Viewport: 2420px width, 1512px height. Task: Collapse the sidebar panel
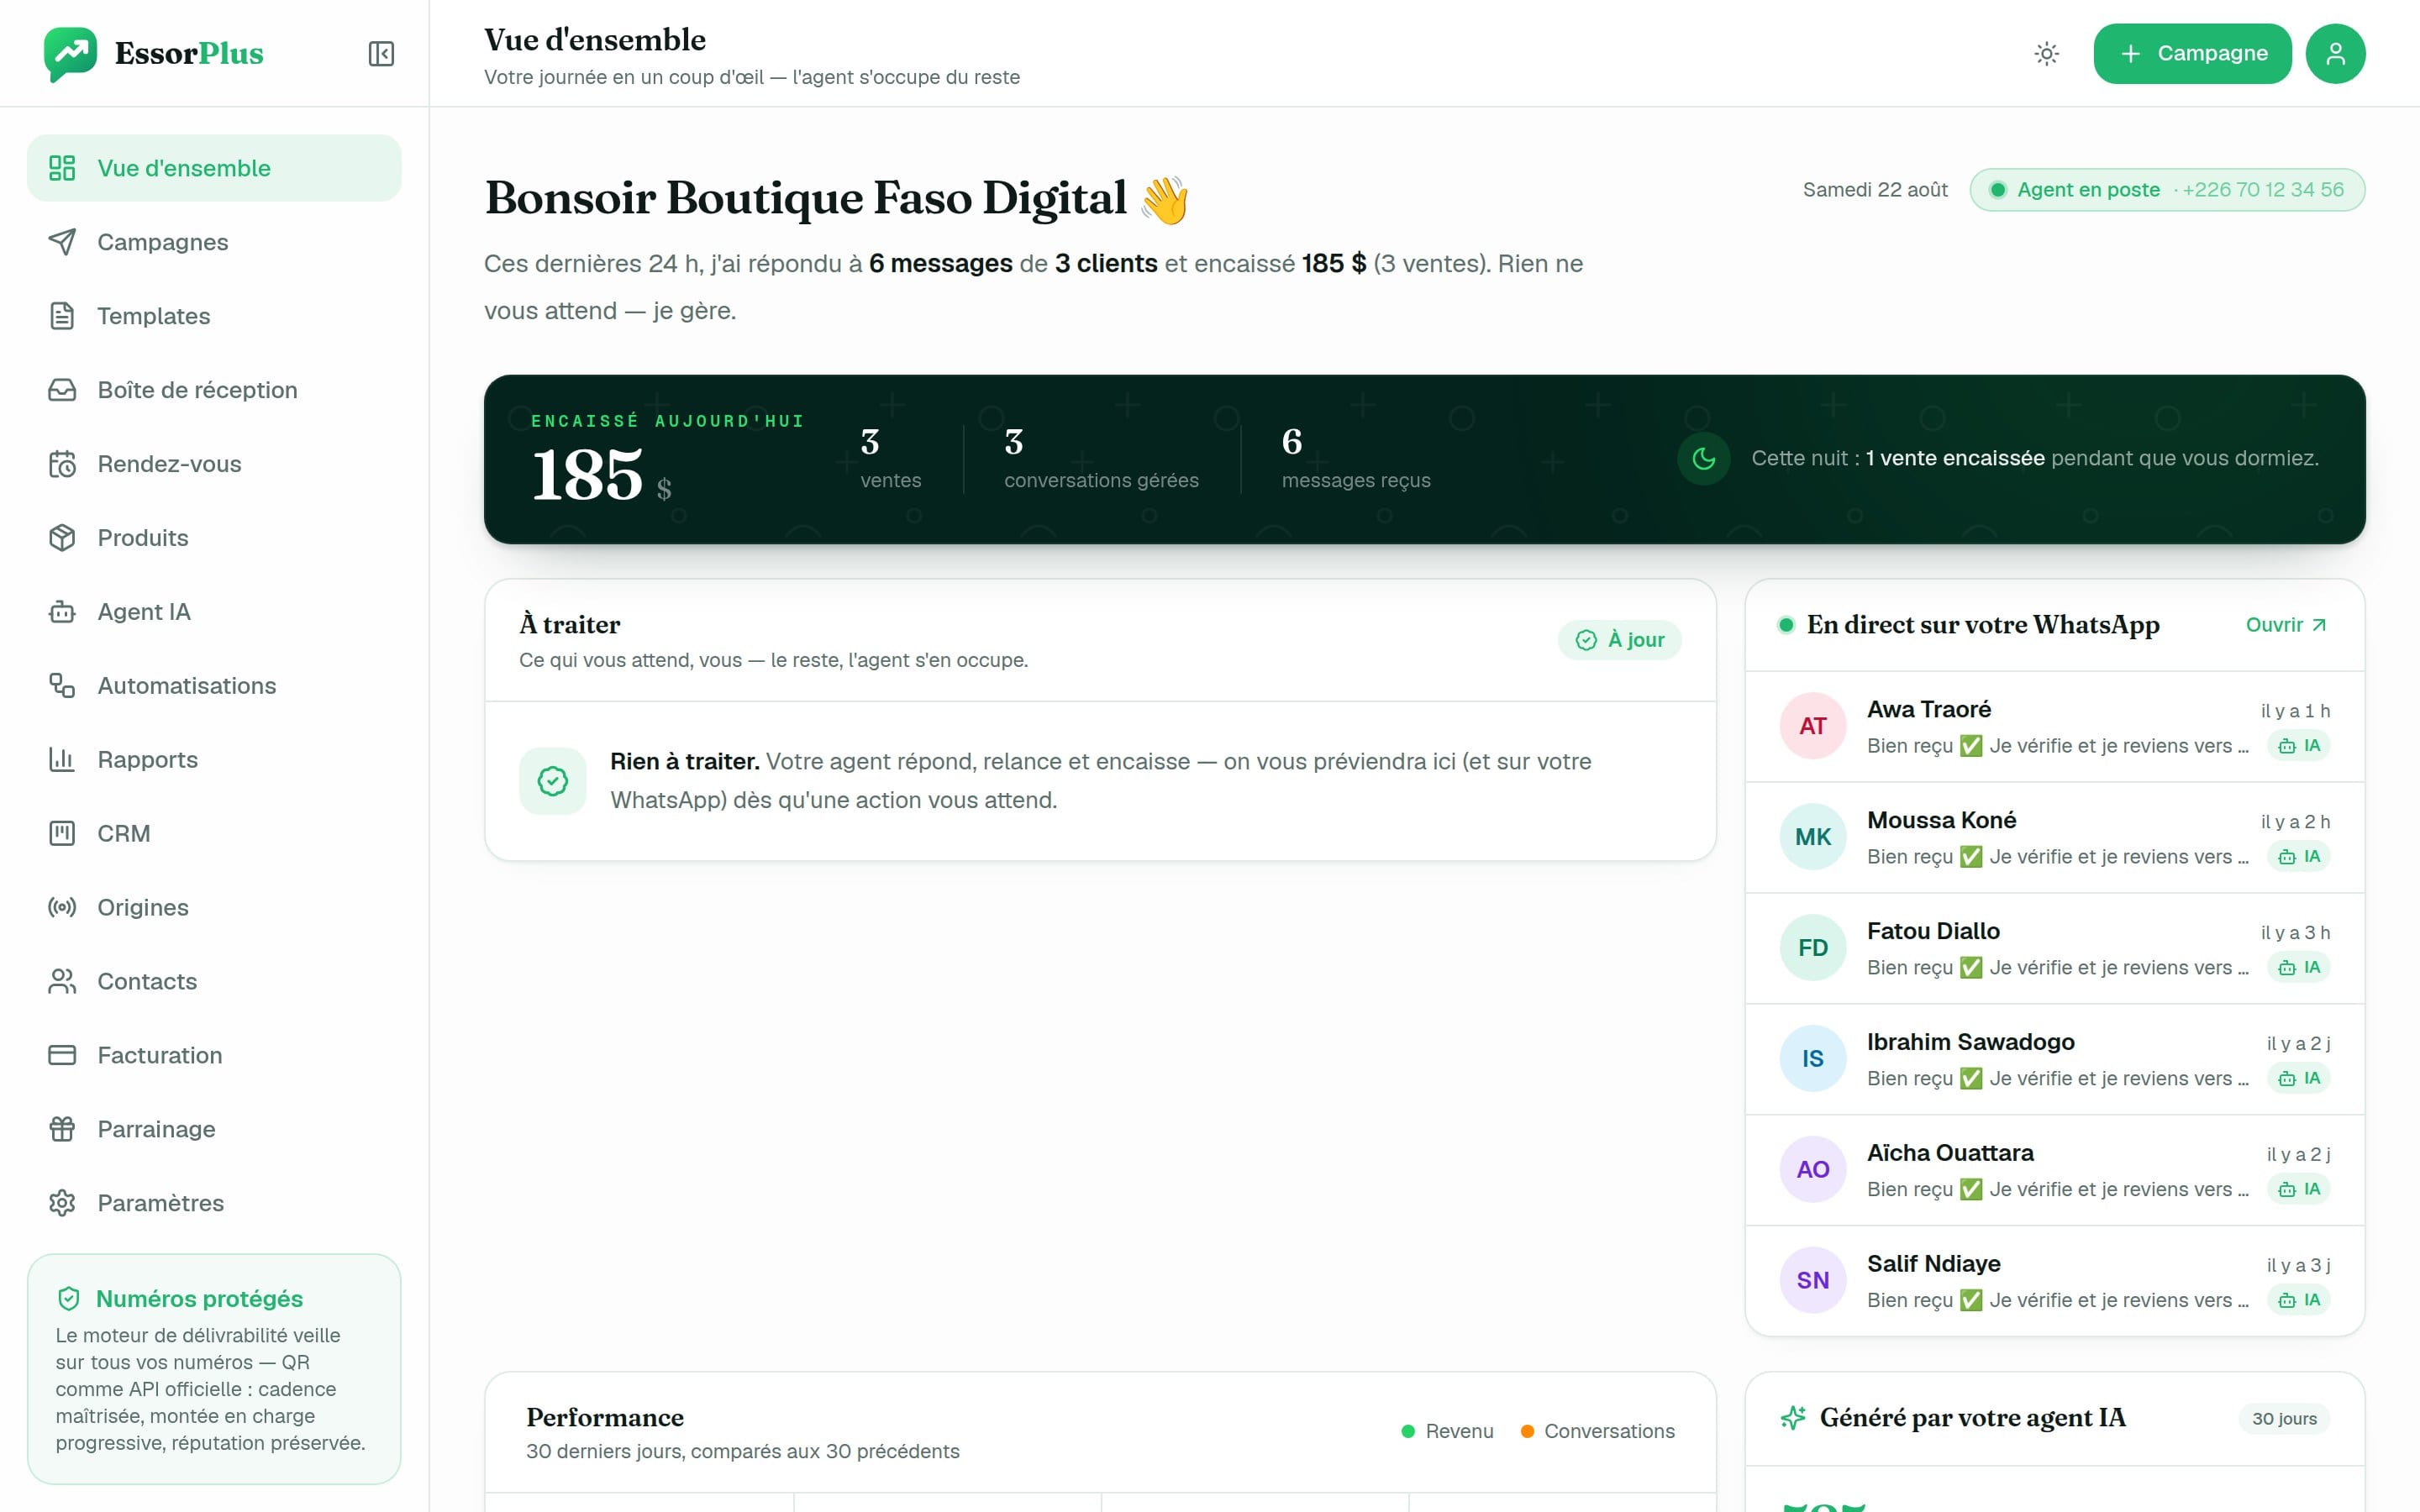[381, 53]
